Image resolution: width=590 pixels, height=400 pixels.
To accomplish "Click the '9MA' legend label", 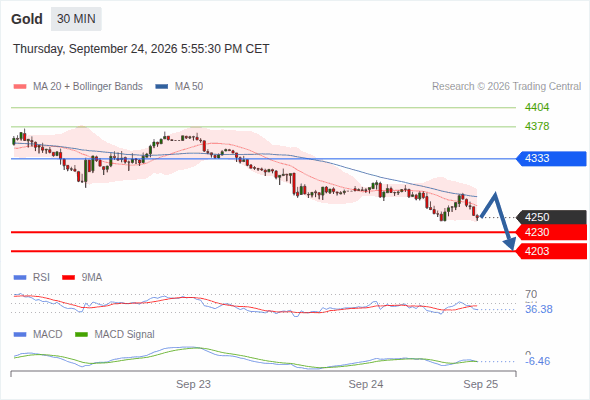I will coord(92,277).
